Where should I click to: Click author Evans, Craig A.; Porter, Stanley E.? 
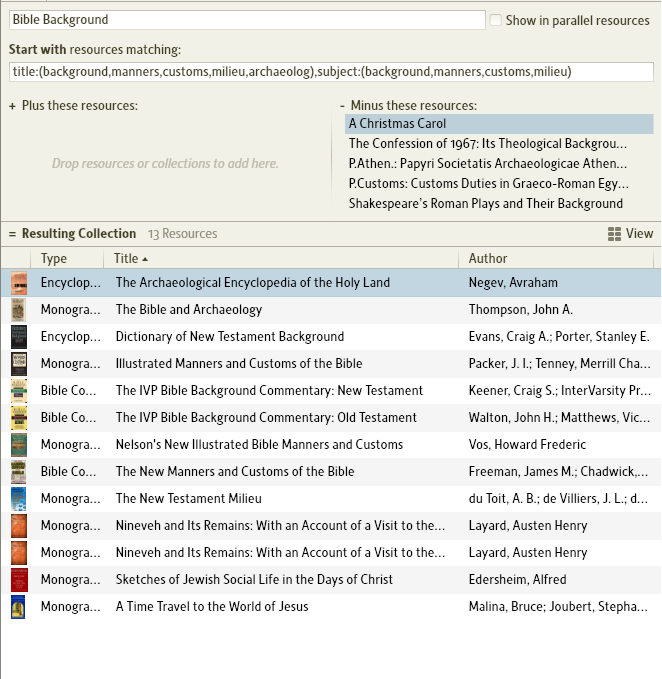click(x=559, y=337)
